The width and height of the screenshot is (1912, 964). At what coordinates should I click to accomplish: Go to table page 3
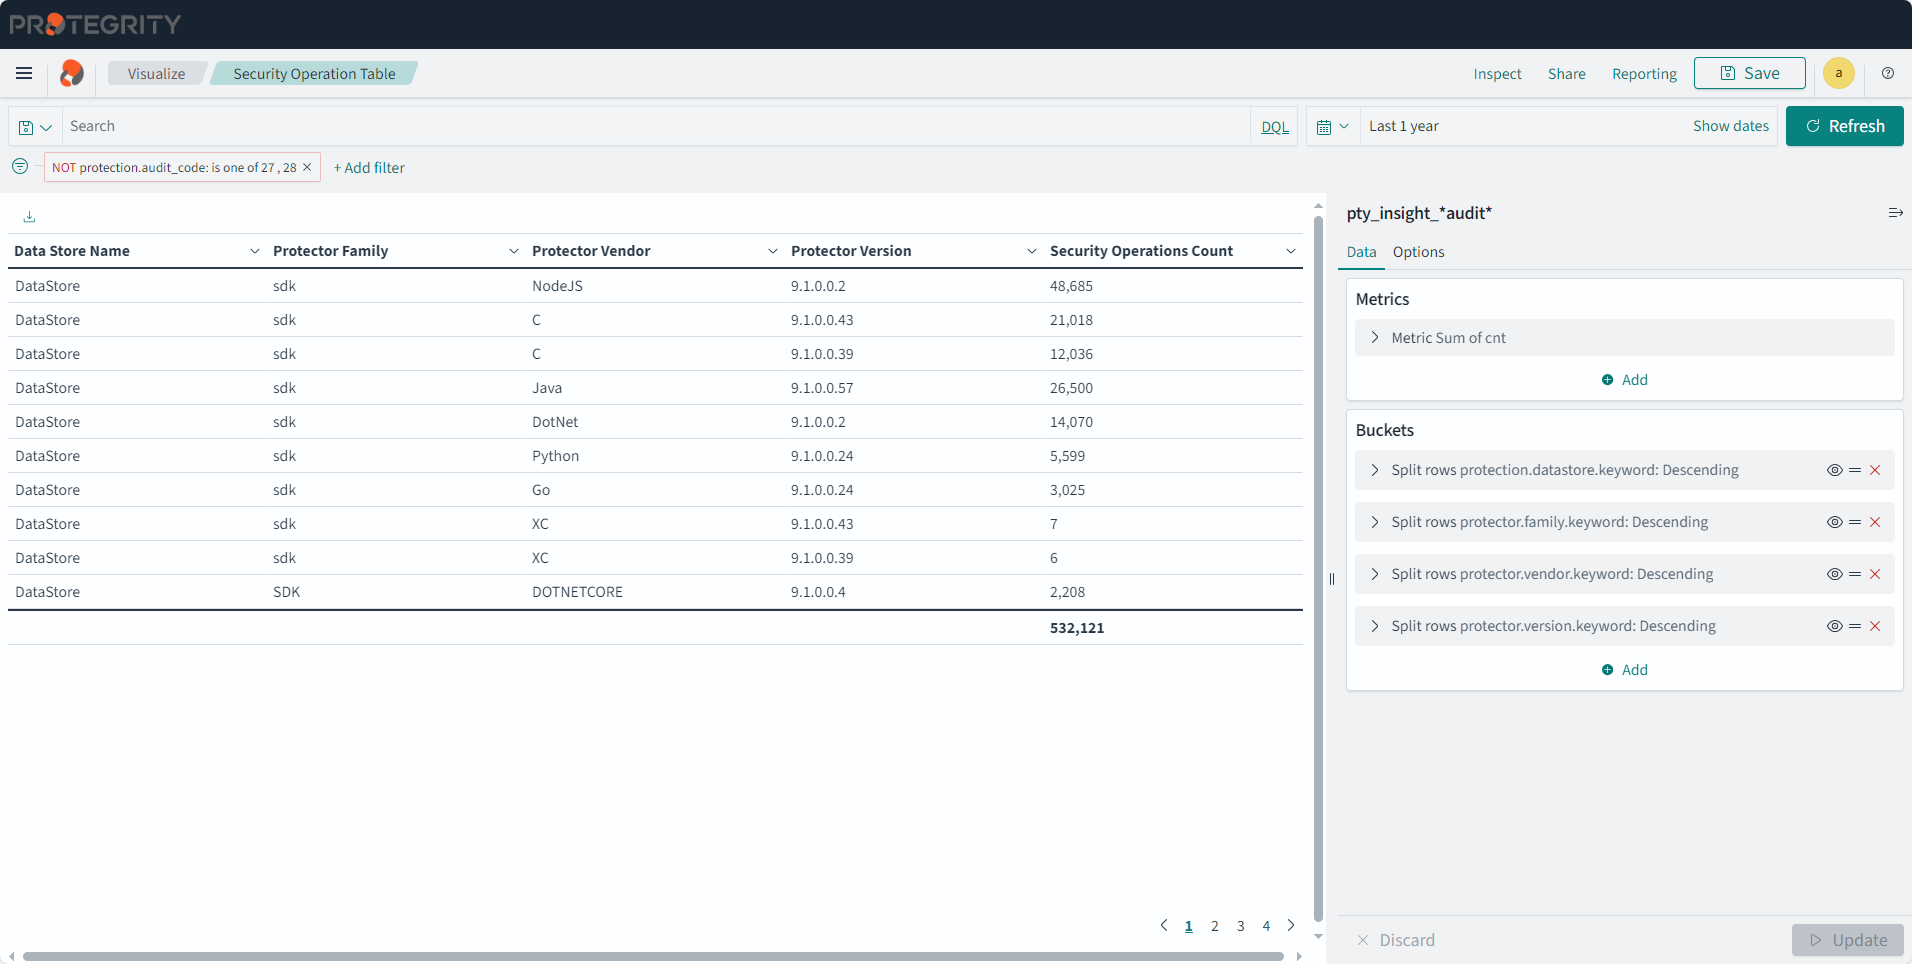tap(1240, 926)
